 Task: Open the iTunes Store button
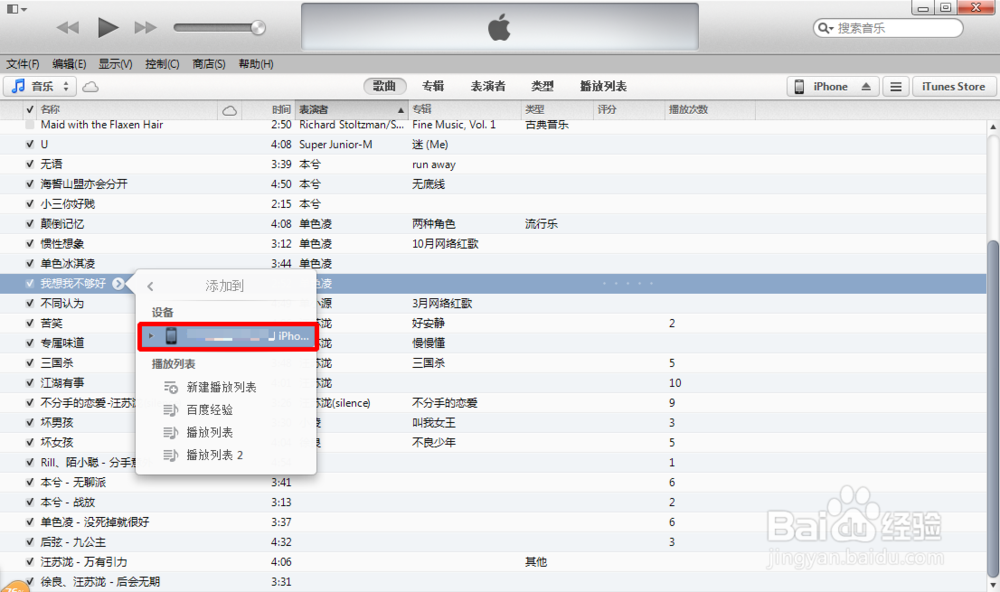tap(953, 86)
